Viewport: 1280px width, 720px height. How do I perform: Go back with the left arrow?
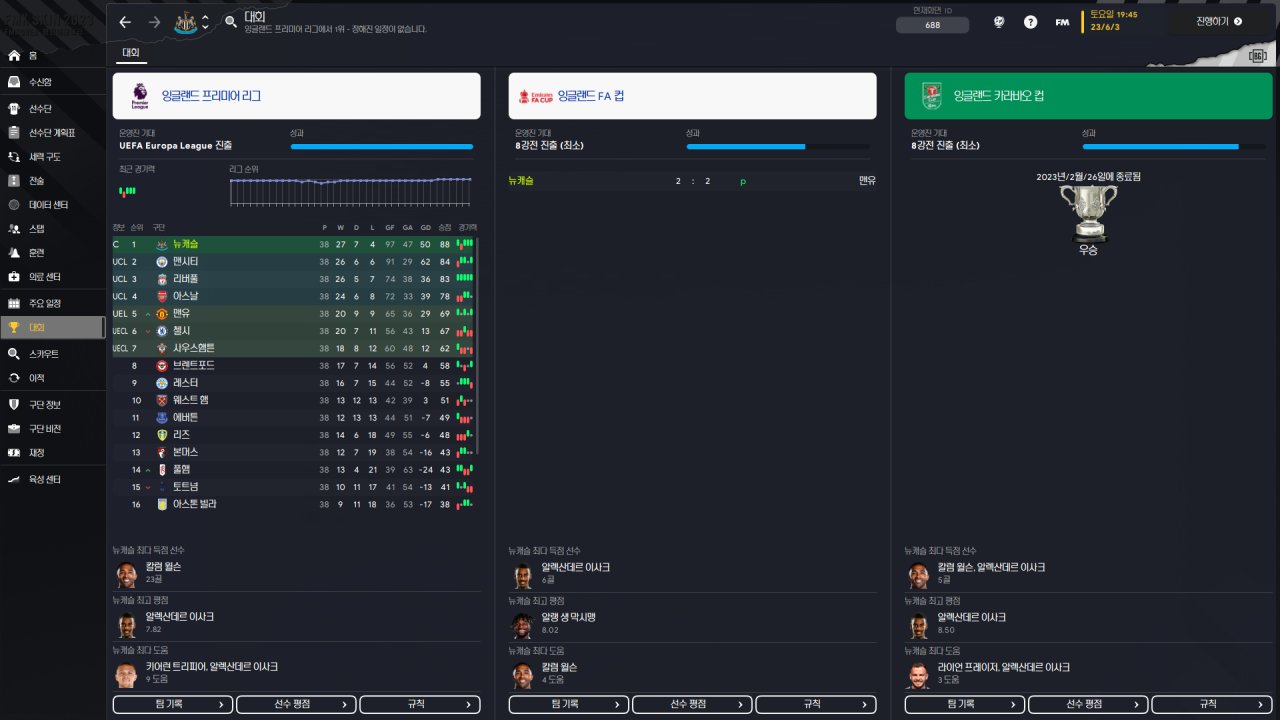pos(125,22)
